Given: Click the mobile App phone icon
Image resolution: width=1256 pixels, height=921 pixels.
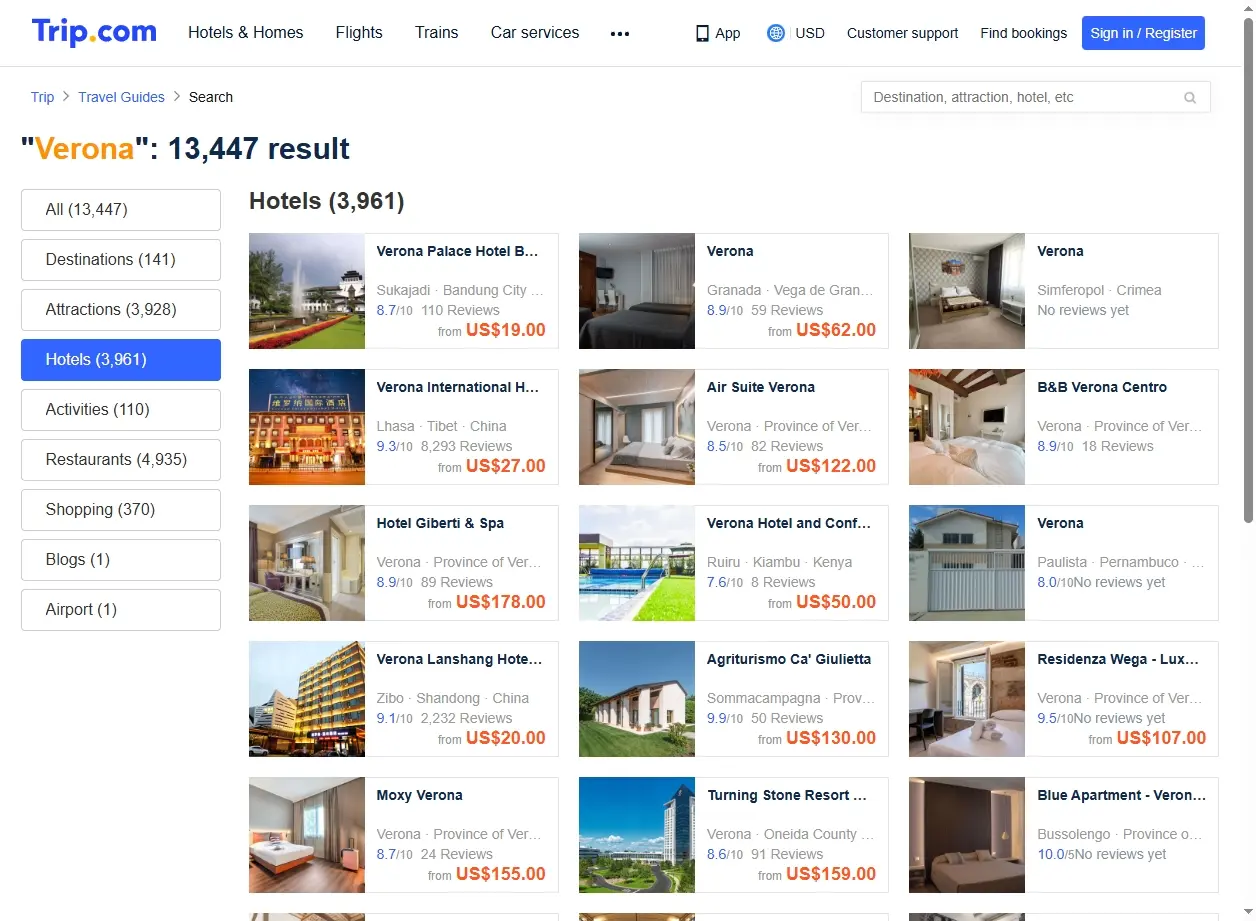Looking at the screenshot, I should click(x=702, y=33).
